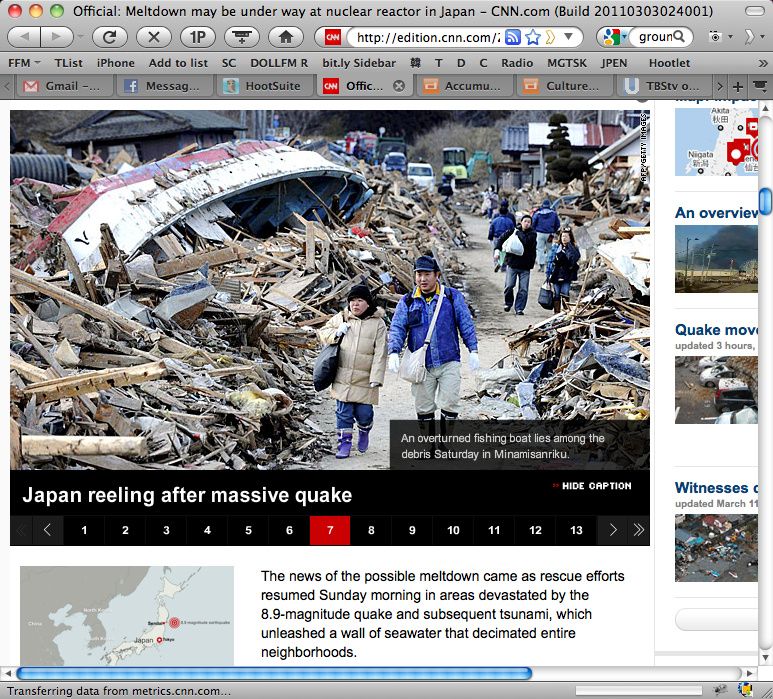Switch to the HootSuite tab
The height and width of the screenshot is (699, 773).
point(262,86)
